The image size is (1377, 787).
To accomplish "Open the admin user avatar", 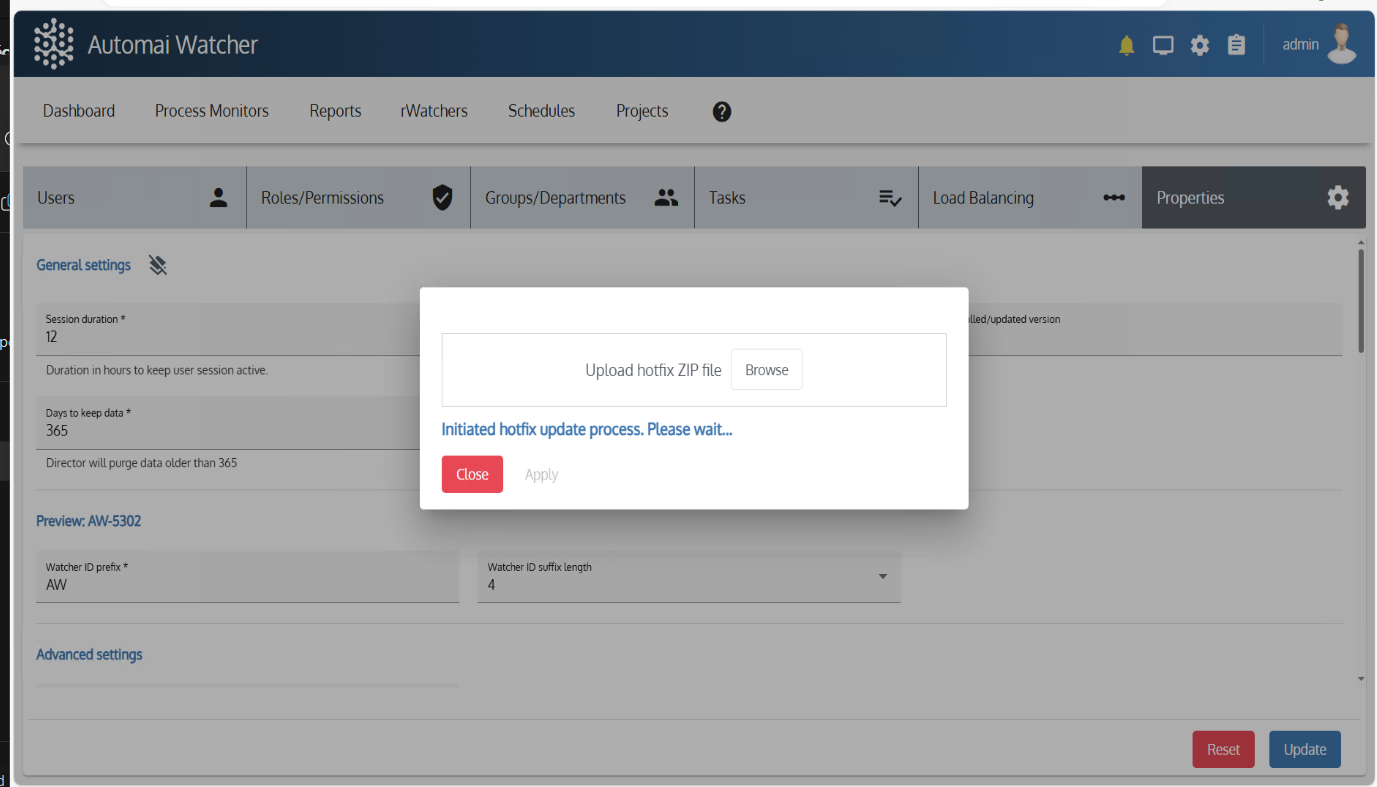I will click(1342, 44).
